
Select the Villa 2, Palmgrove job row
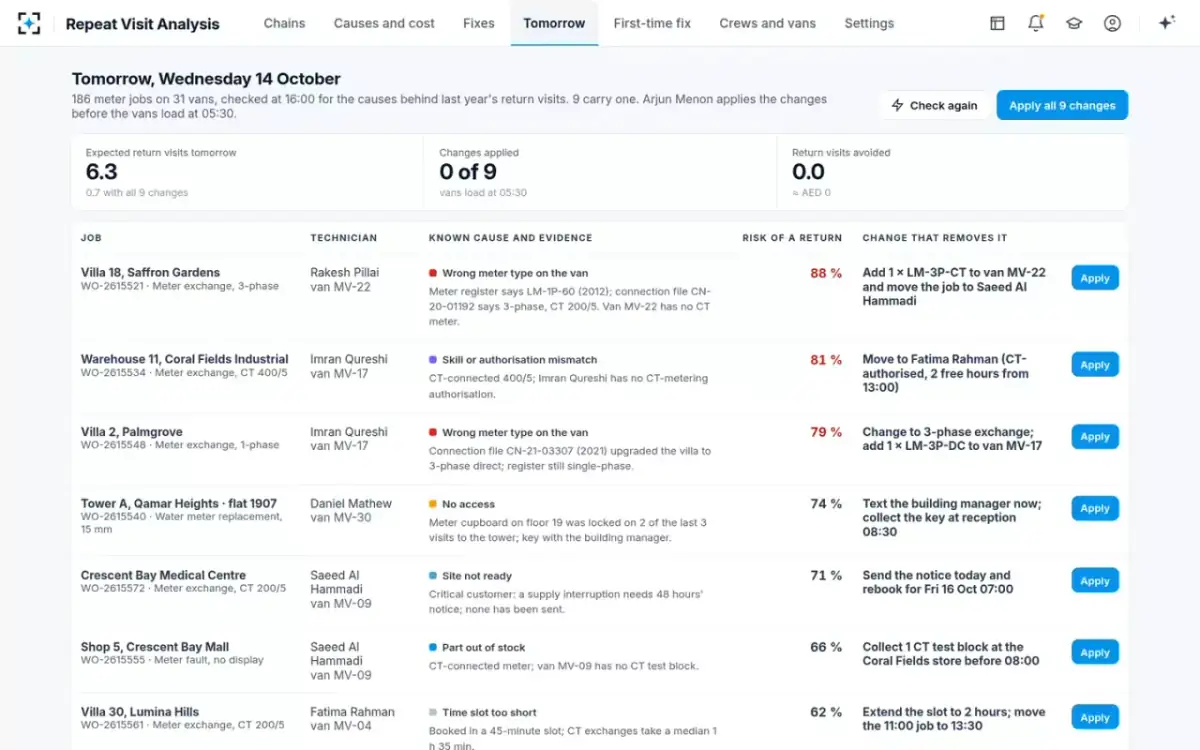[600, 449]
